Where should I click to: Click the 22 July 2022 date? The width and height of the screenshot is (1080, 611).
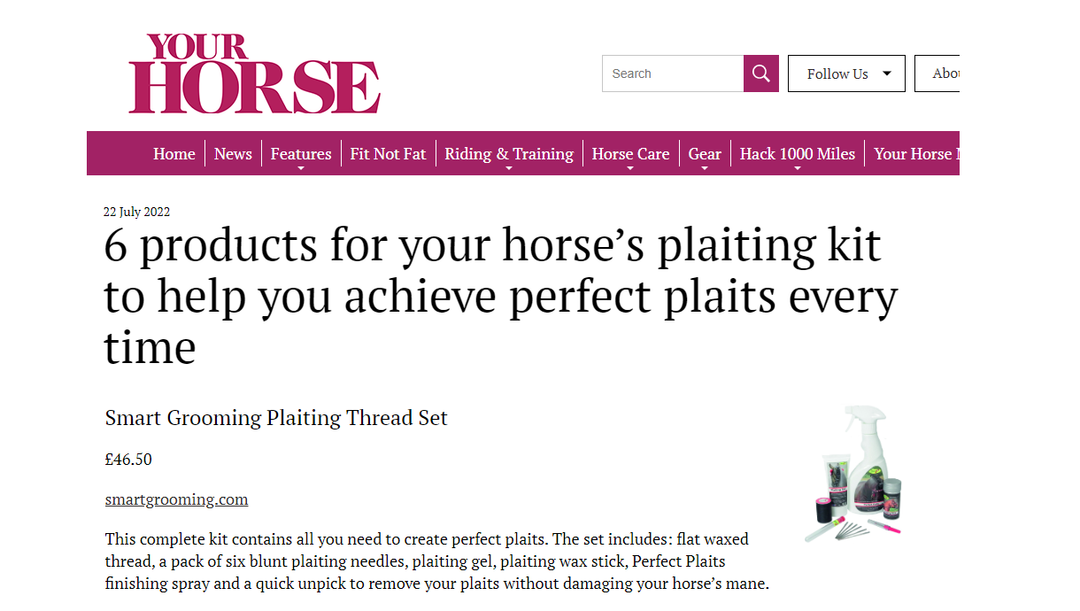tap(137, 212)
